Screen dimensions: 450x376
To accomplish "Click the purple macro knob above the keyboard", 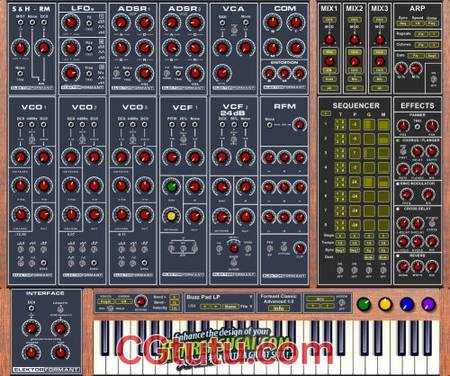I will point(428,304).
